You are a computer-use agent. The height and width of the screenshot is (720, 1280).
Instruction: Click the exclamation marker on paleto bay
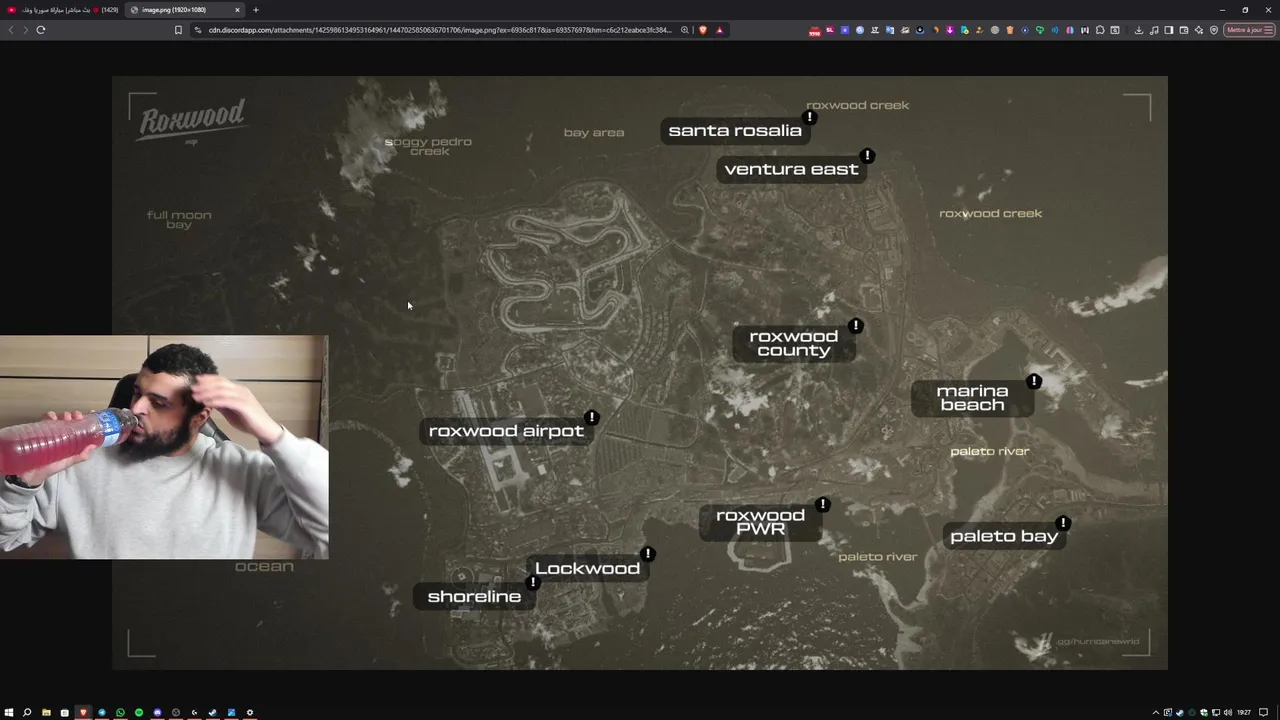(1063, 523)
